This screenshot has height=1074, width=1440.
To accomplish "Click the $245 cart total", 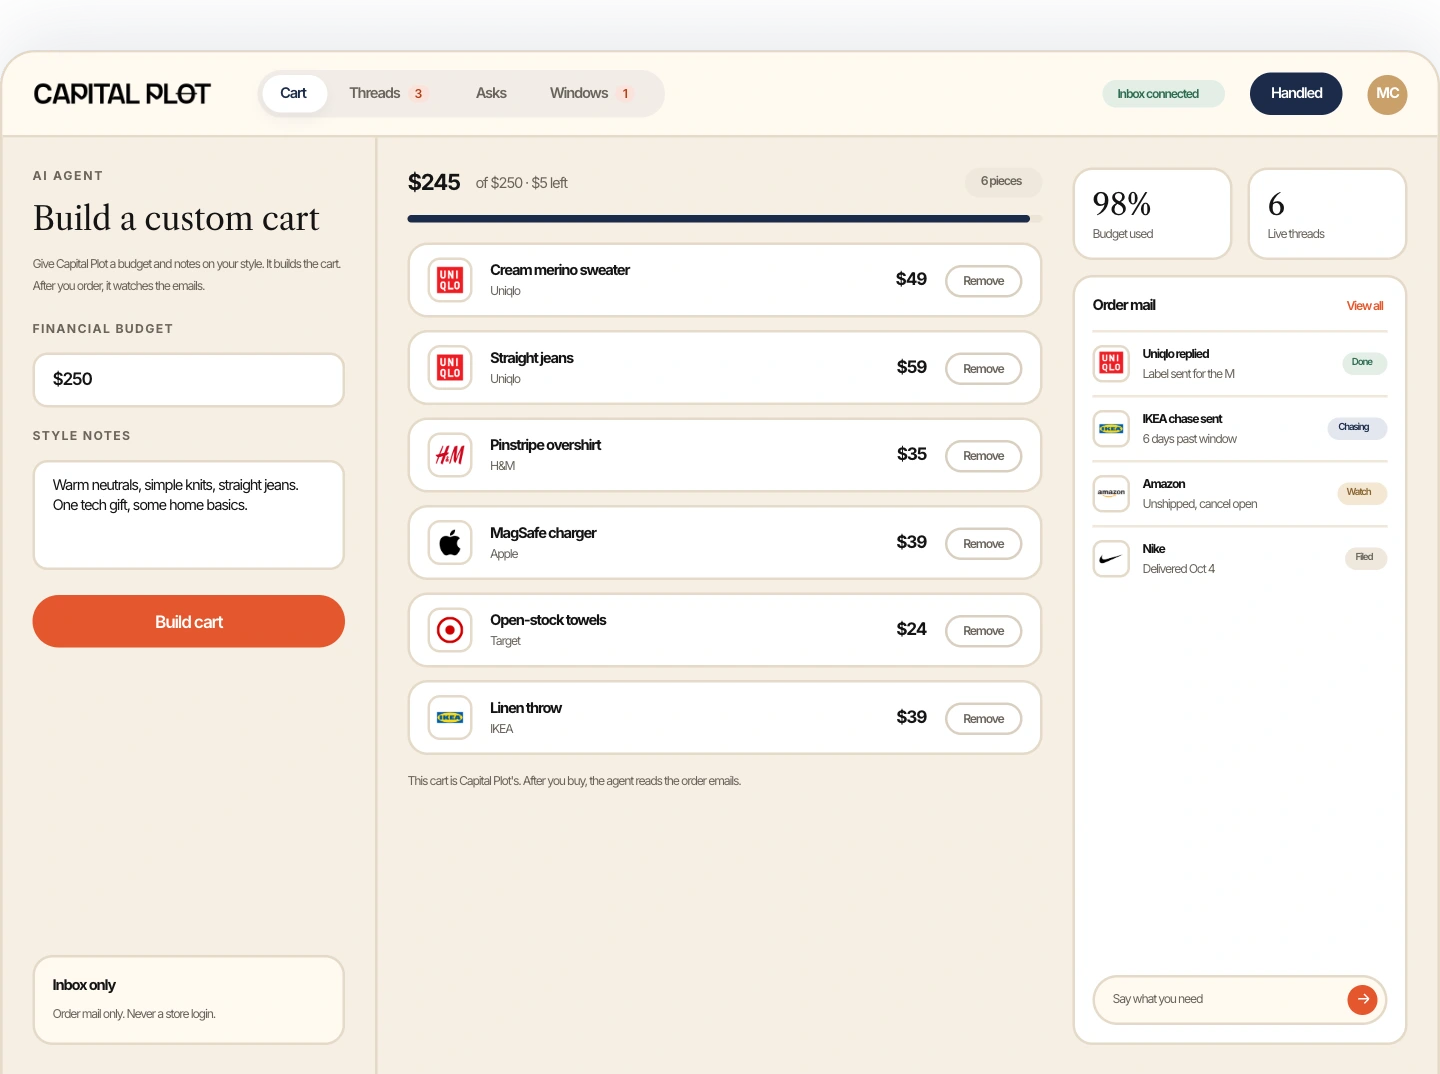I will (x=434, y=182).
